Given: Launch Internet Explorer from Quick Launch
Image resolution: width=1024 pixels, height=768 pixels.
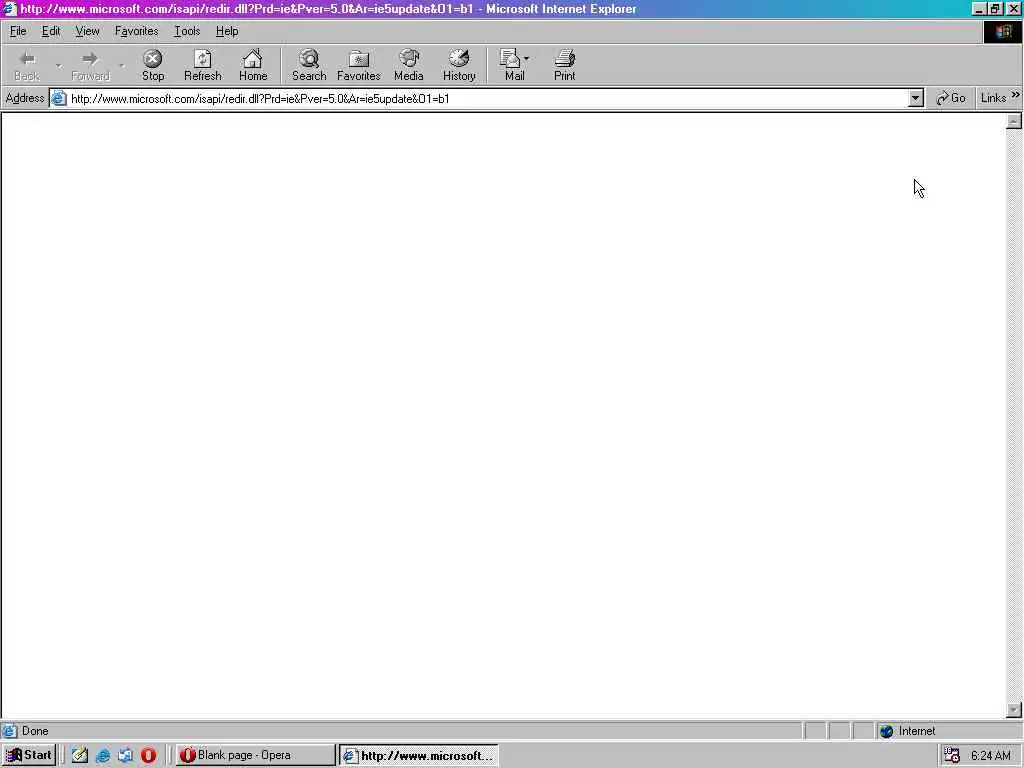Looking at the screenshot, I should [x=103, y=756].
